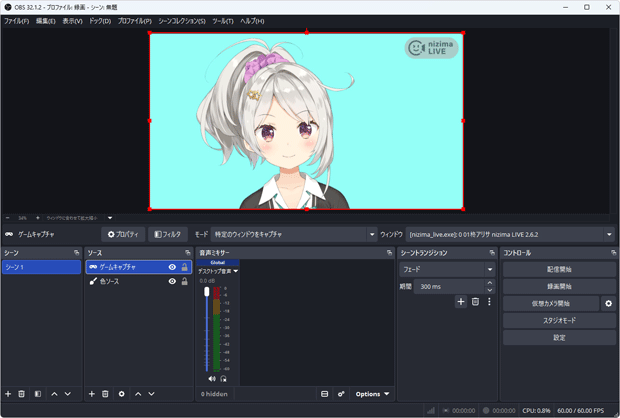Click the 300 ms duration field
The height and width of the screenshot is (418, 620).
[x=449, y=286]
